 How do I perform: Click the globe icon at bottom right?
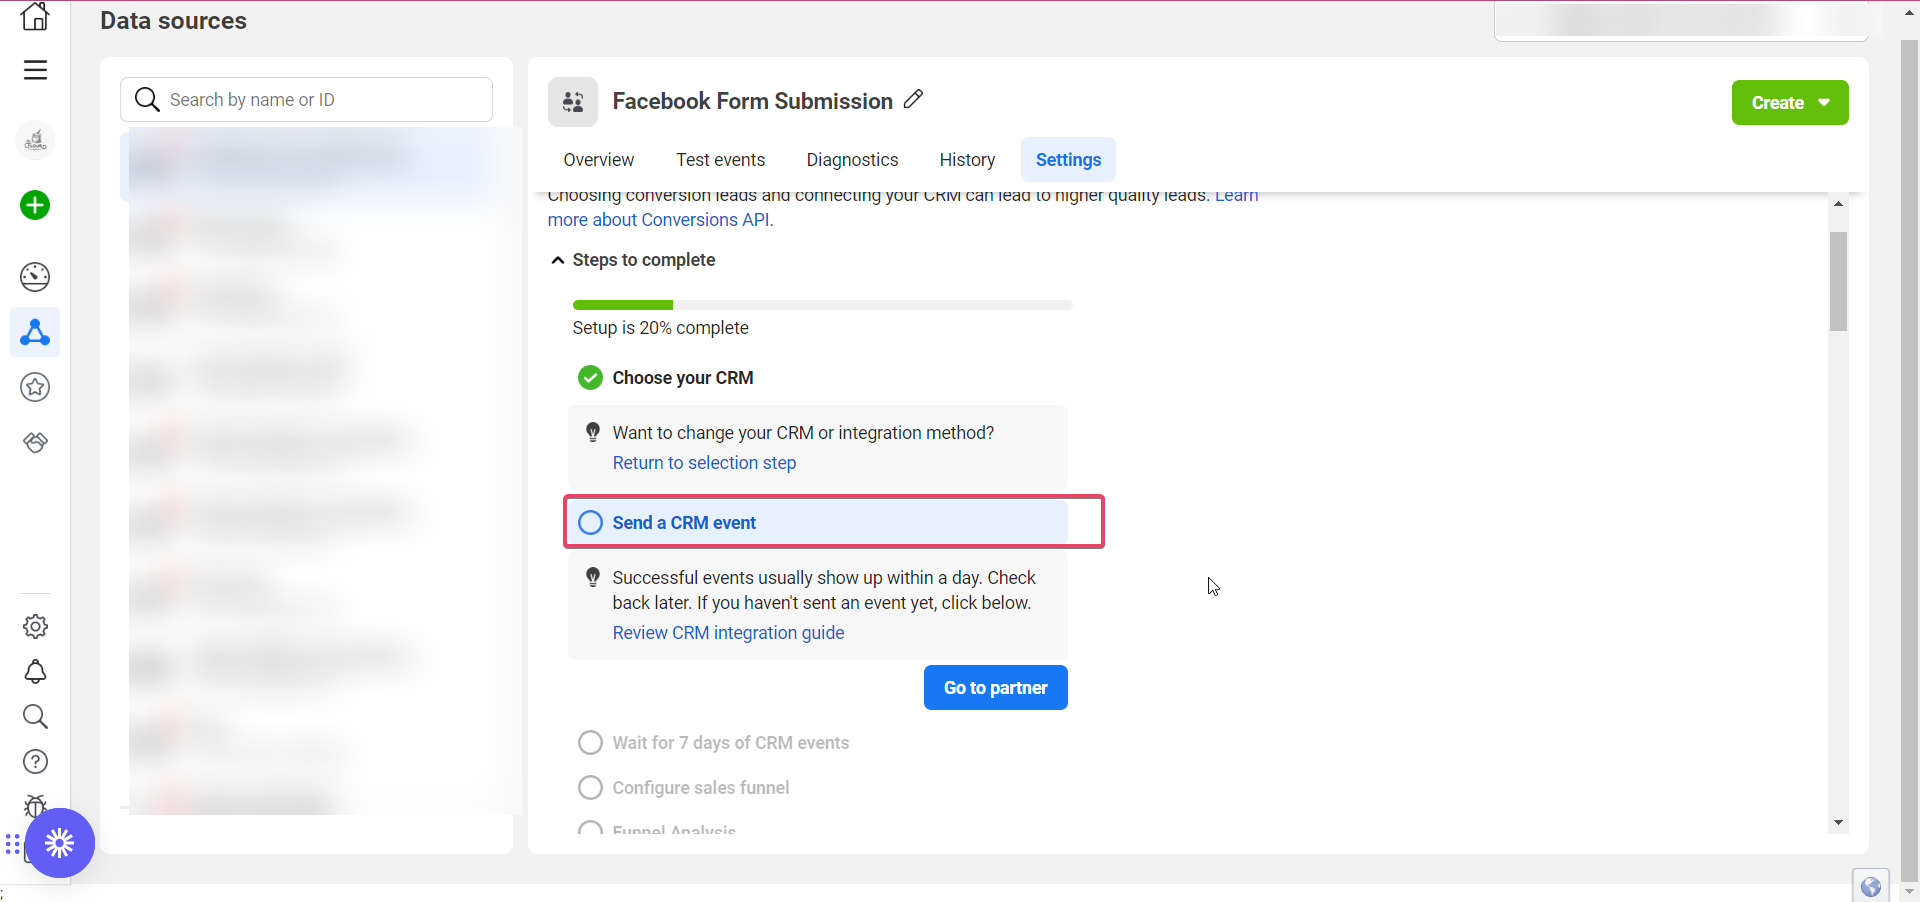point(1871,886)
